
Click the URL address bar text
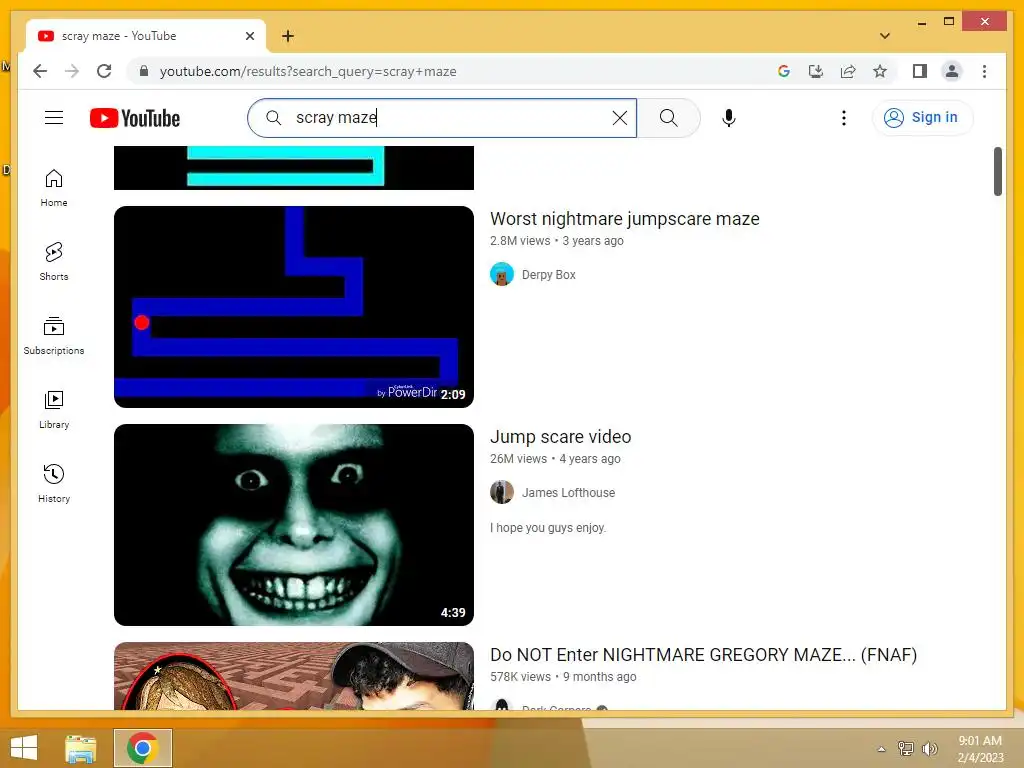(308, 71)
